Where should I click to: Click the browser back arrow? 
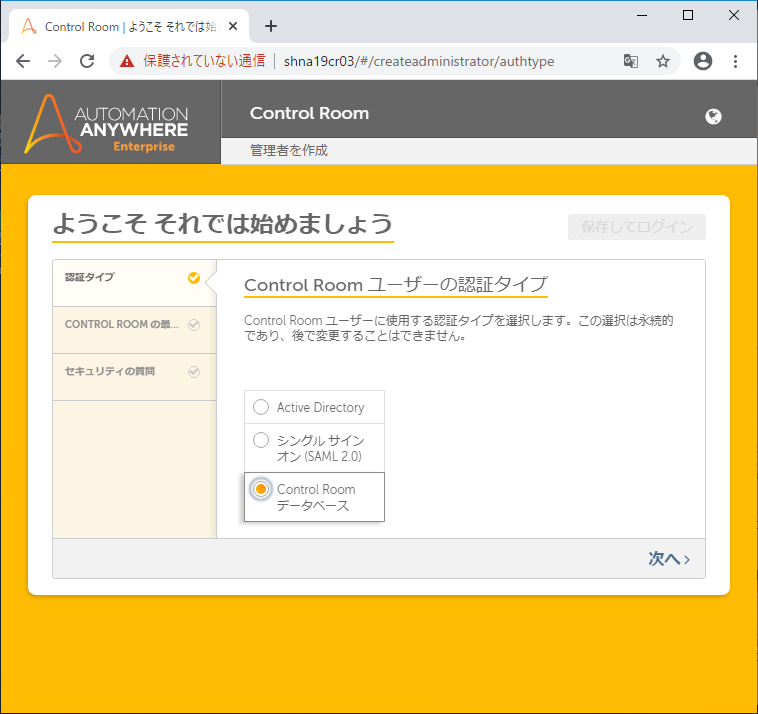click(x=23, y=61)
